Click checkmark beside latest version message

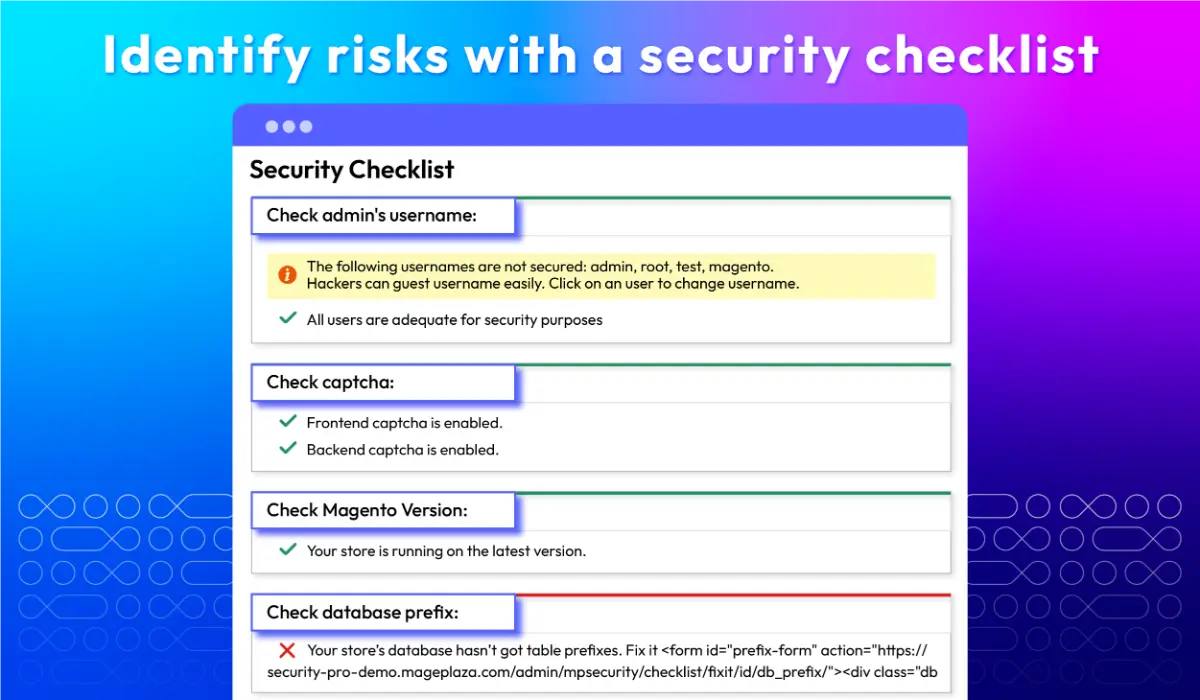click(x=288, y=550)
